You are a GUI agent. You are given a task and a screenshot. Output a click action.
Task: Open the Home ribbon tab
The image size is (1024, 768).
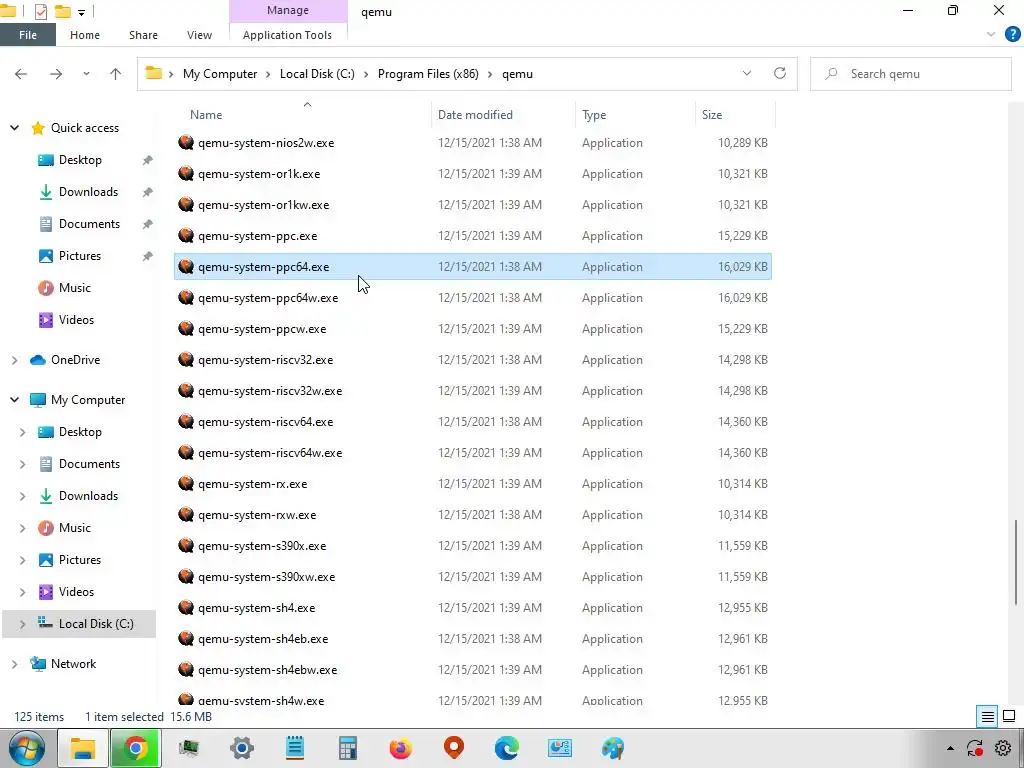click(85, 35)
